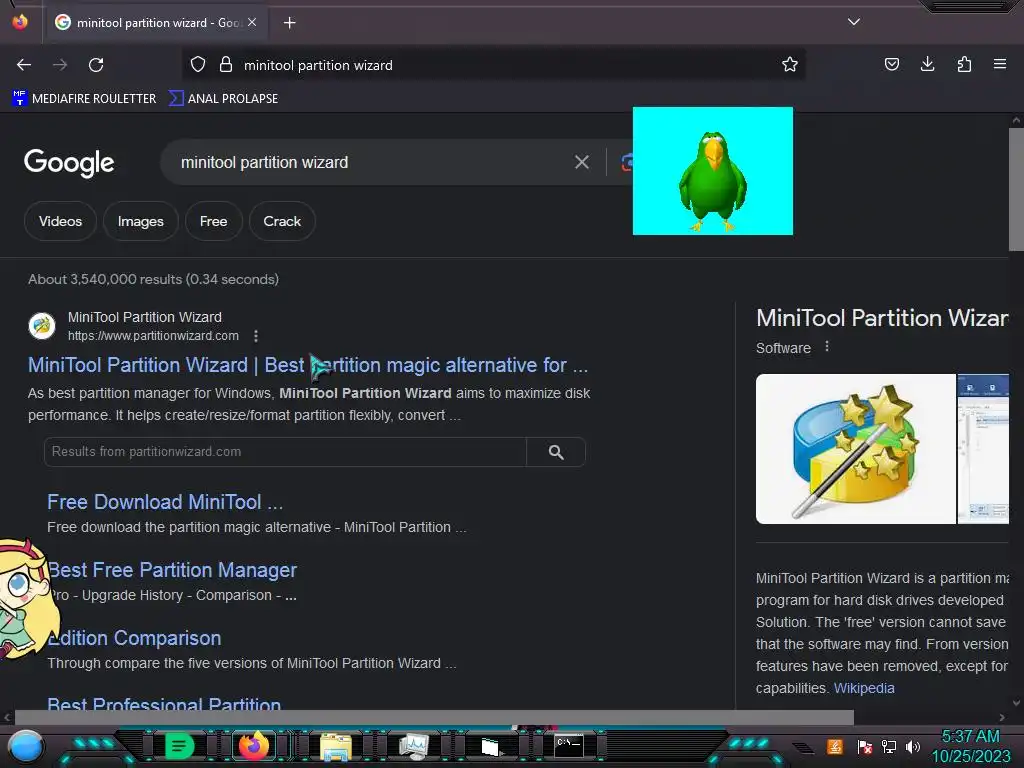
Task: Show the taskbar clock and calendar
Action: (970, 746)
